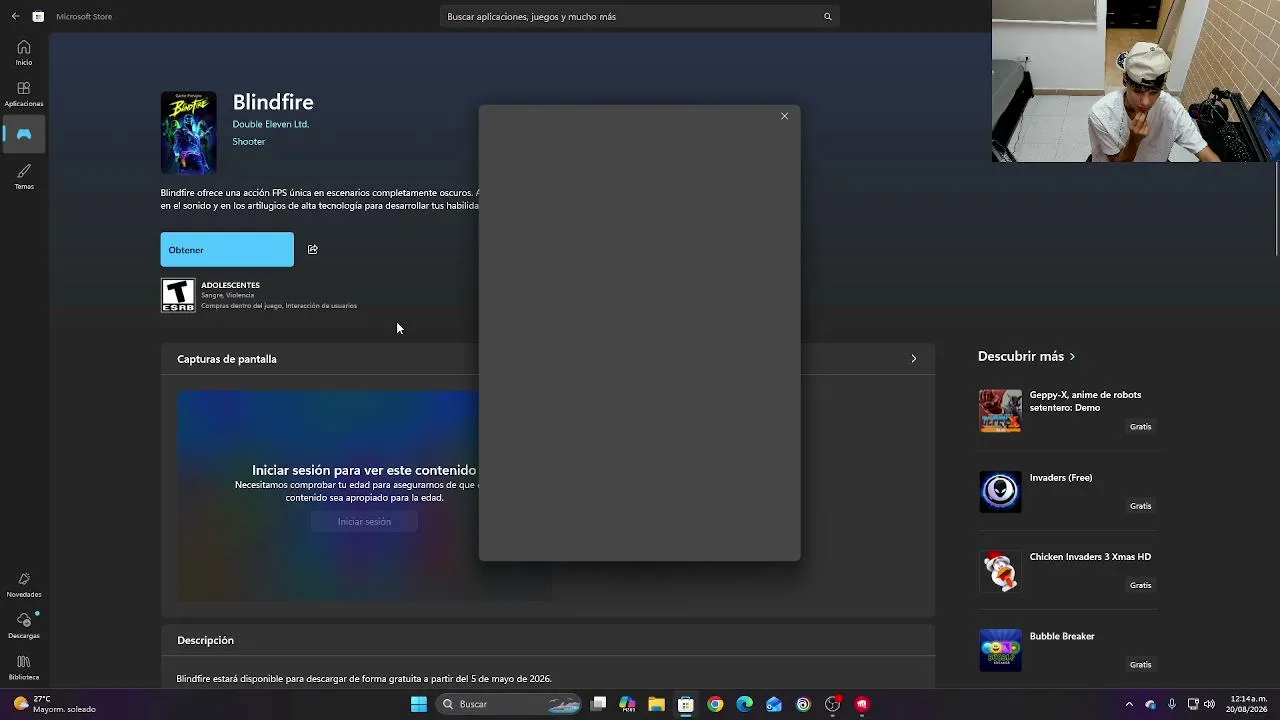Go back with the Store back arrow

[15, 16]
